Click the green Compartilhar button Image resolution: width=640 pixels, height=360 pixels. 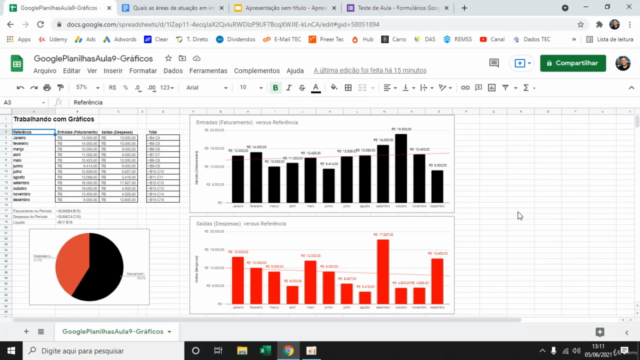[573, 63]
